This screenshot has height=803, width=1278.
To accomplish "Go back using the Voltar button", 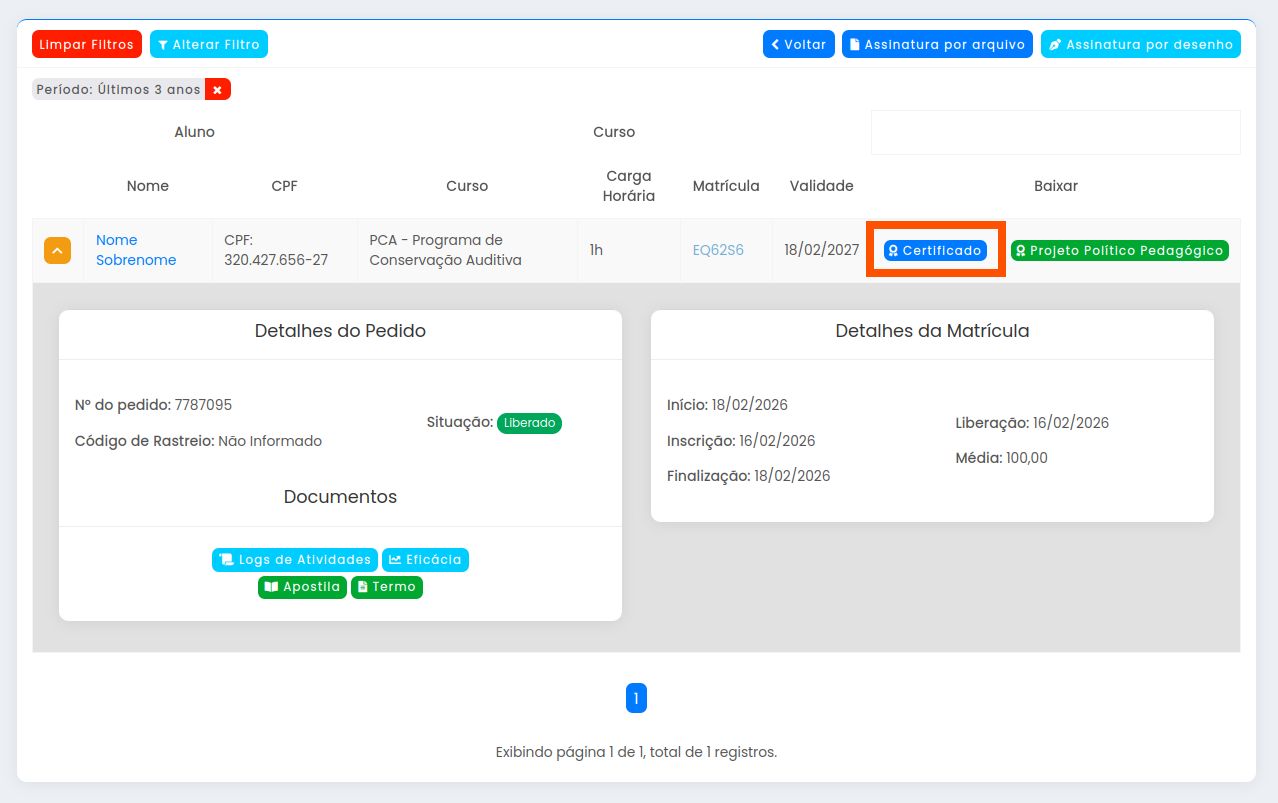I will click(x=798, y=44).
